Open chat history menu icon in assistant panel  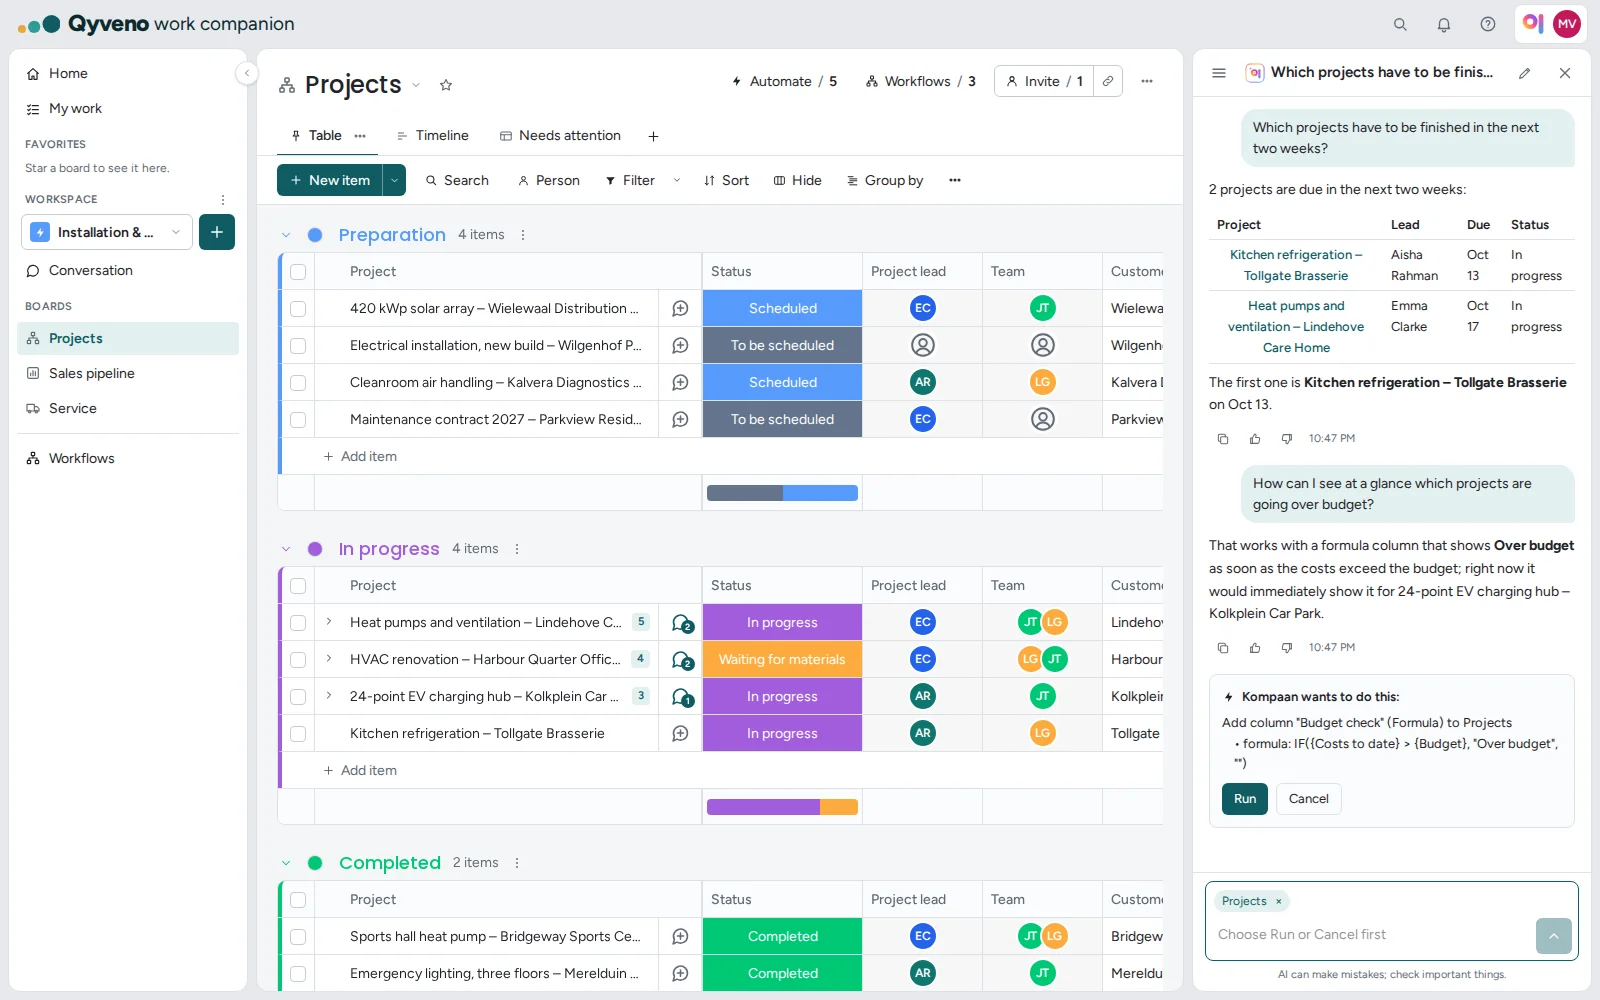pos(1219,73)
